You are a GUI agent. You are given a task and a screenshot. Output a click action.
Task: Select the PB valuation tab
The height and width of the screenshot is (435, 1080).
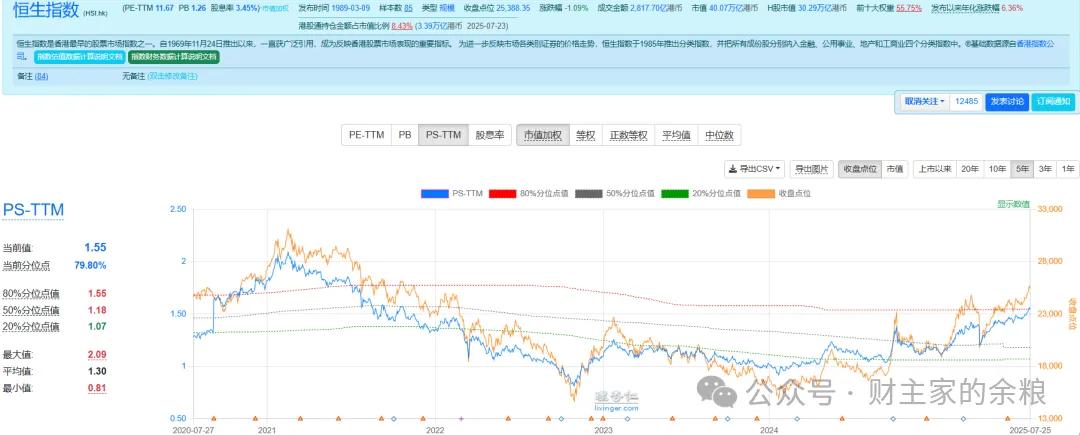[405, 135]
